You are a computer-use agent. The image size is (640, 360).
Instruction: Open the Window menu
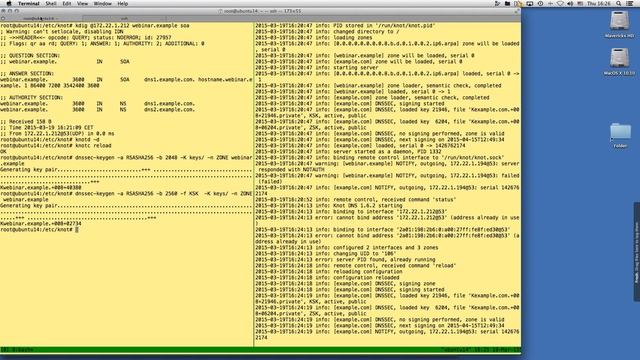pyautogui.click(x=102, y=3)
